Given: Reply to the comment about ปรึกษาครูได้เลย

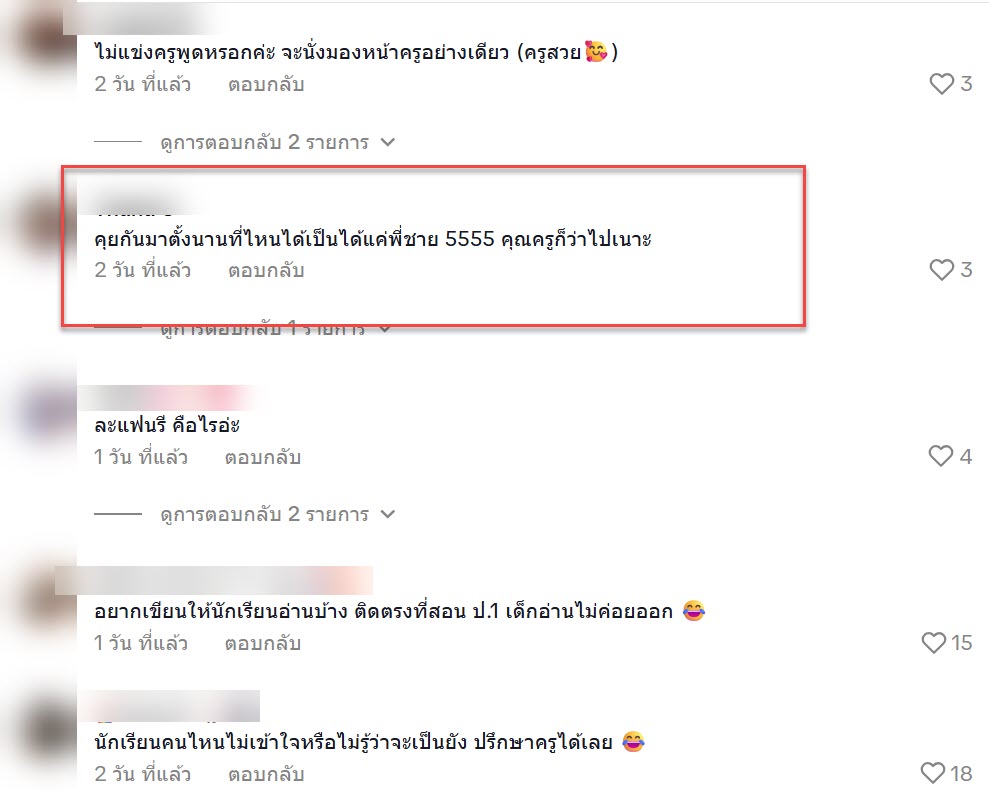Looking at the screenshot, I should tap(266, 774).
